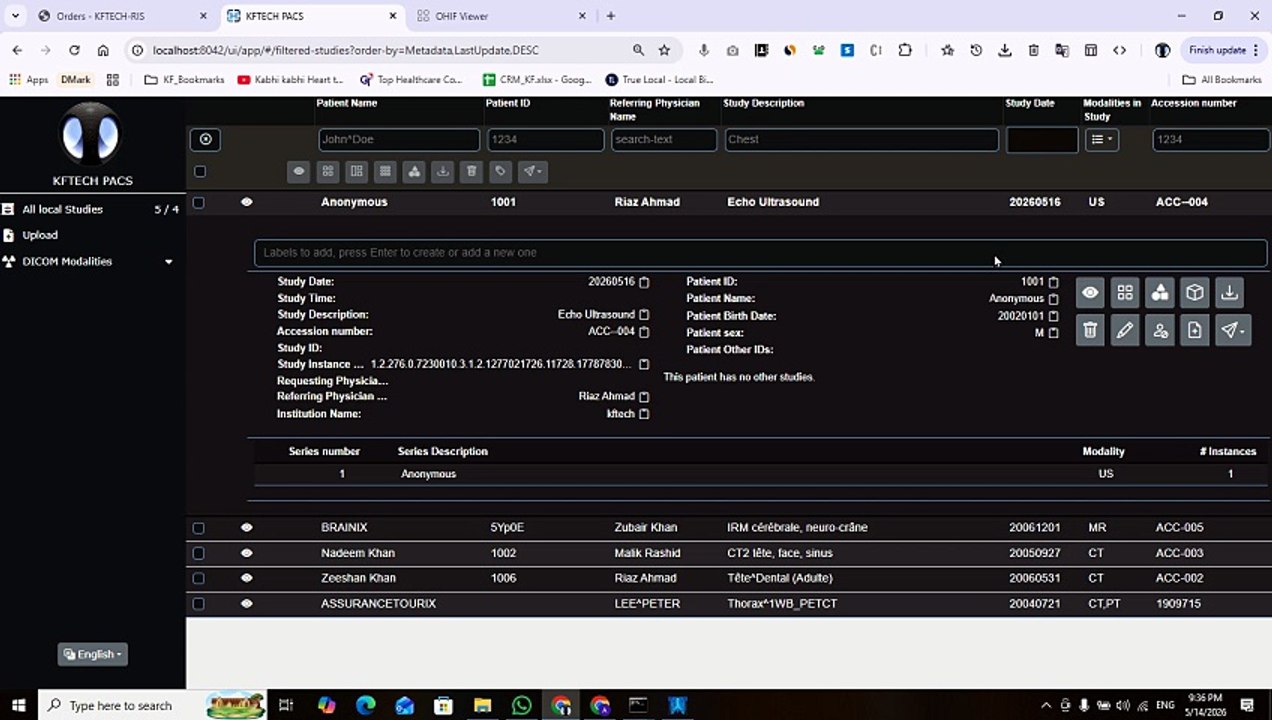Check the BRAINIX study checkbox
1272x720 pixels.
(x=198, y=528)
